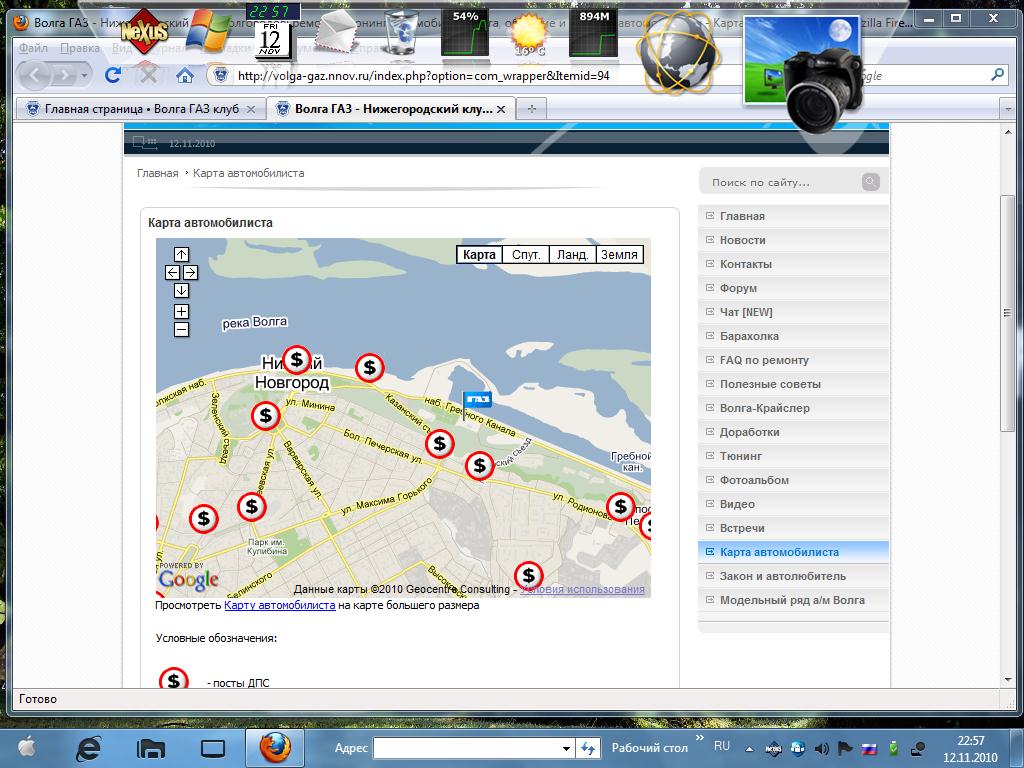Select the 'Волга ГАЗ - Нижегородский клу...' tab

391,109
